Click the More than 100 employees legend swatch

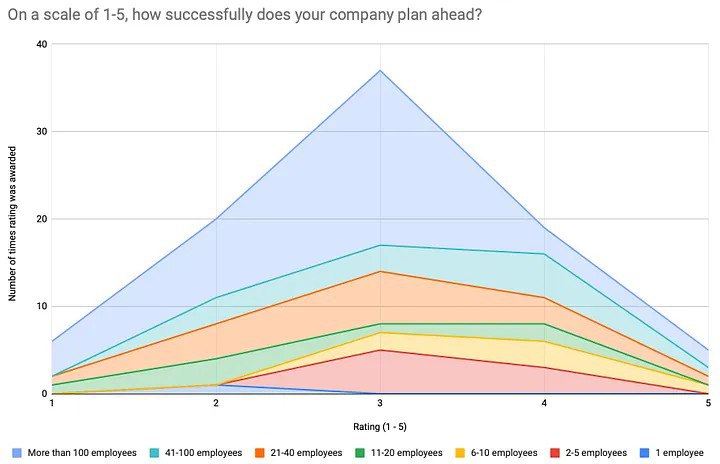click(17, 453)
